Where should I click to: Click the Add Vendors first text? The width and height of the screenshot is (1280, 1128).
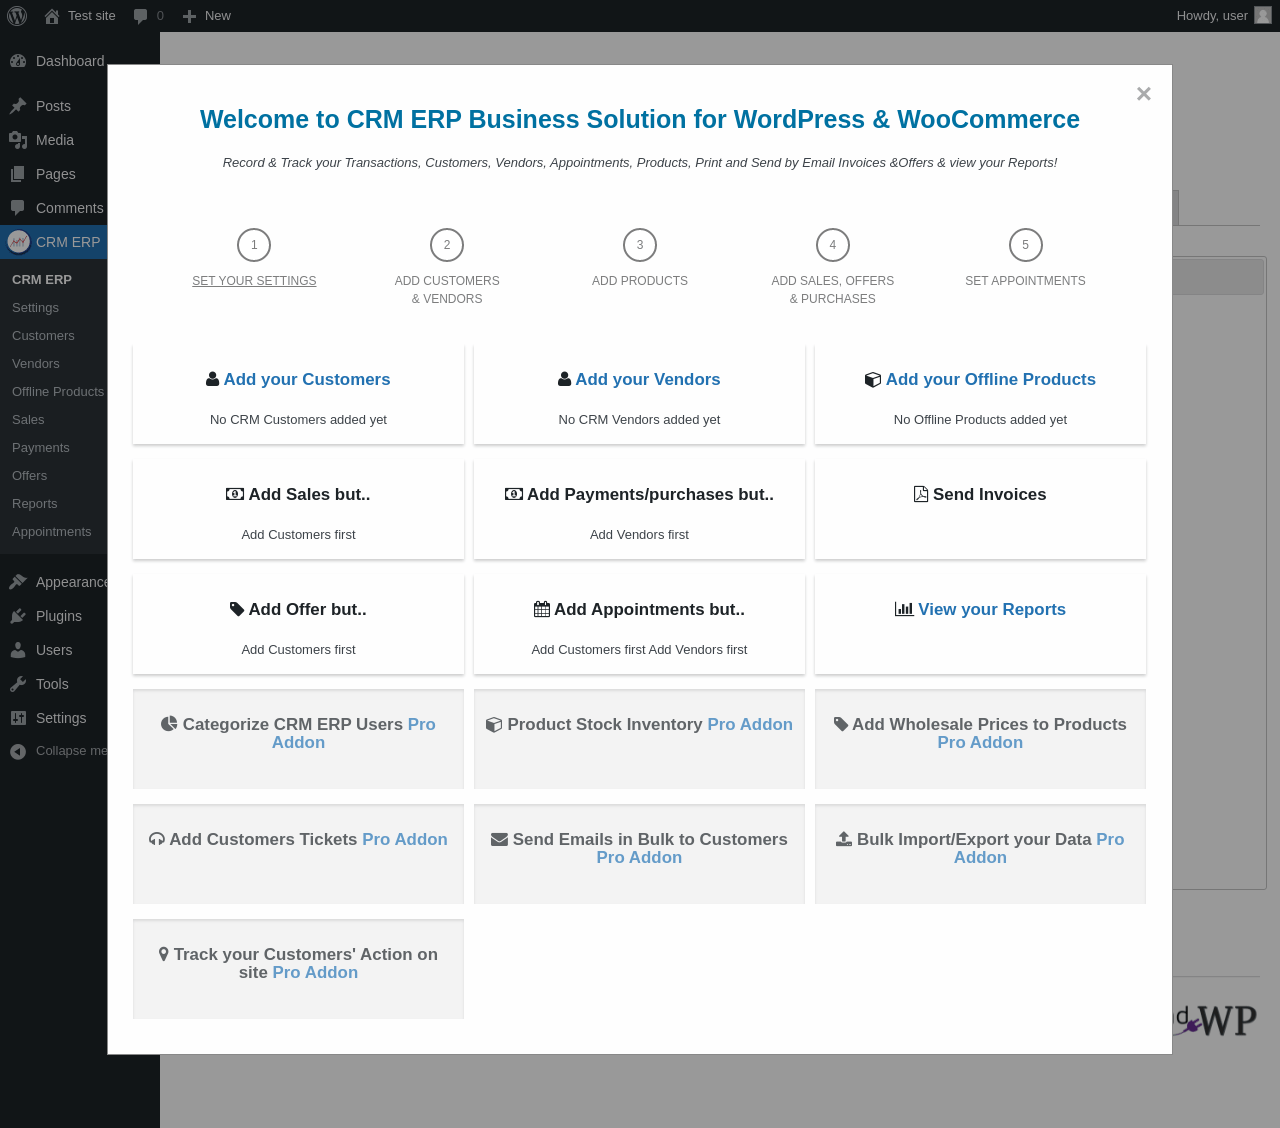639,535
